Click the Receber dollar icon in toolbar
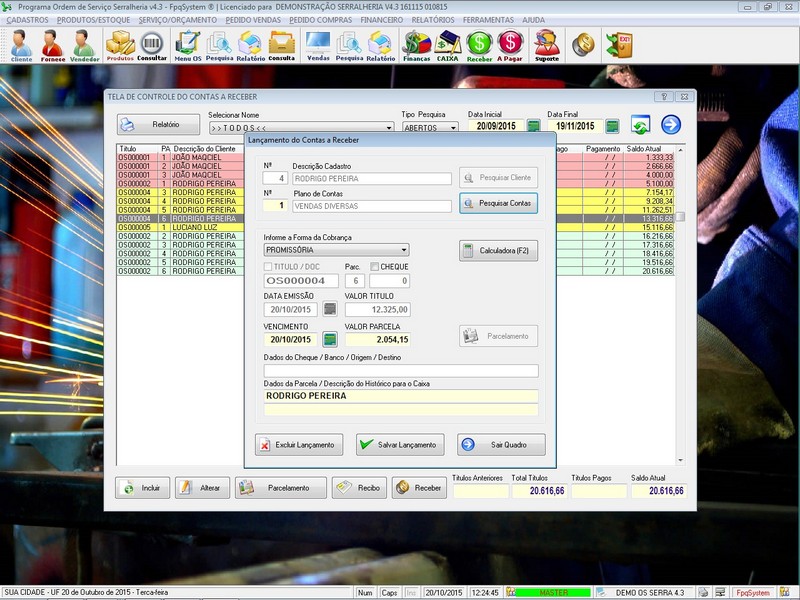 [479, 45]
